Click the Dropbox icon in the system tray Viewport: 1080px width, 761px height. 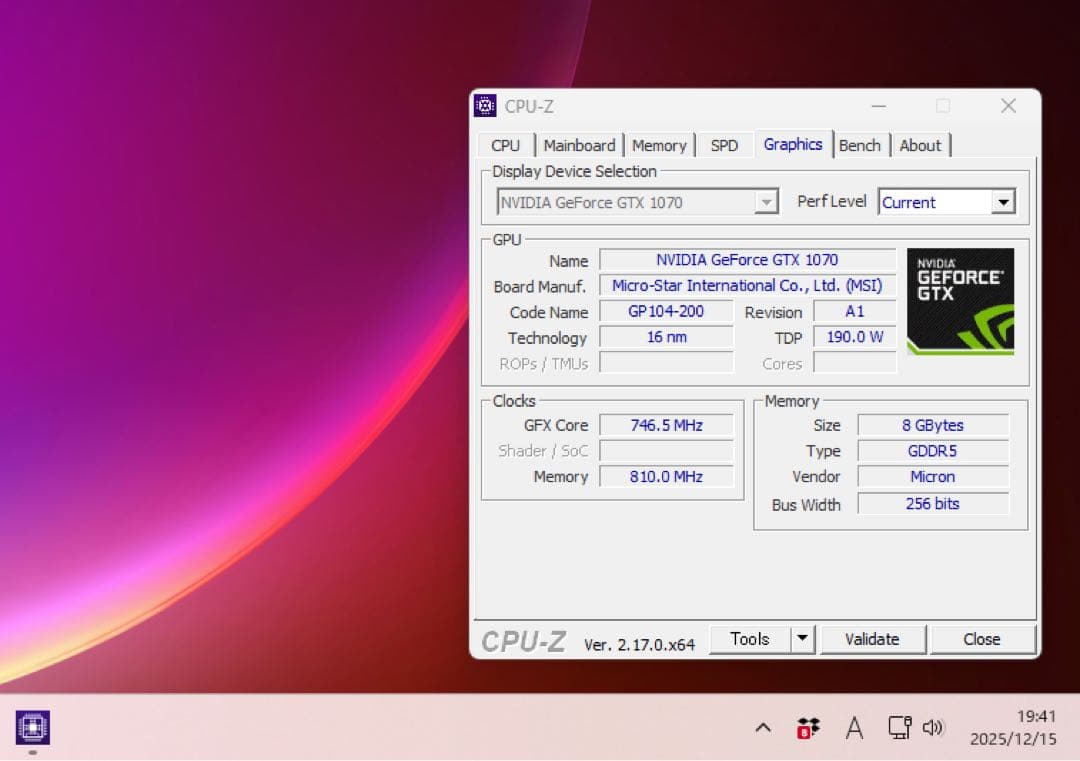coord(808,727)
